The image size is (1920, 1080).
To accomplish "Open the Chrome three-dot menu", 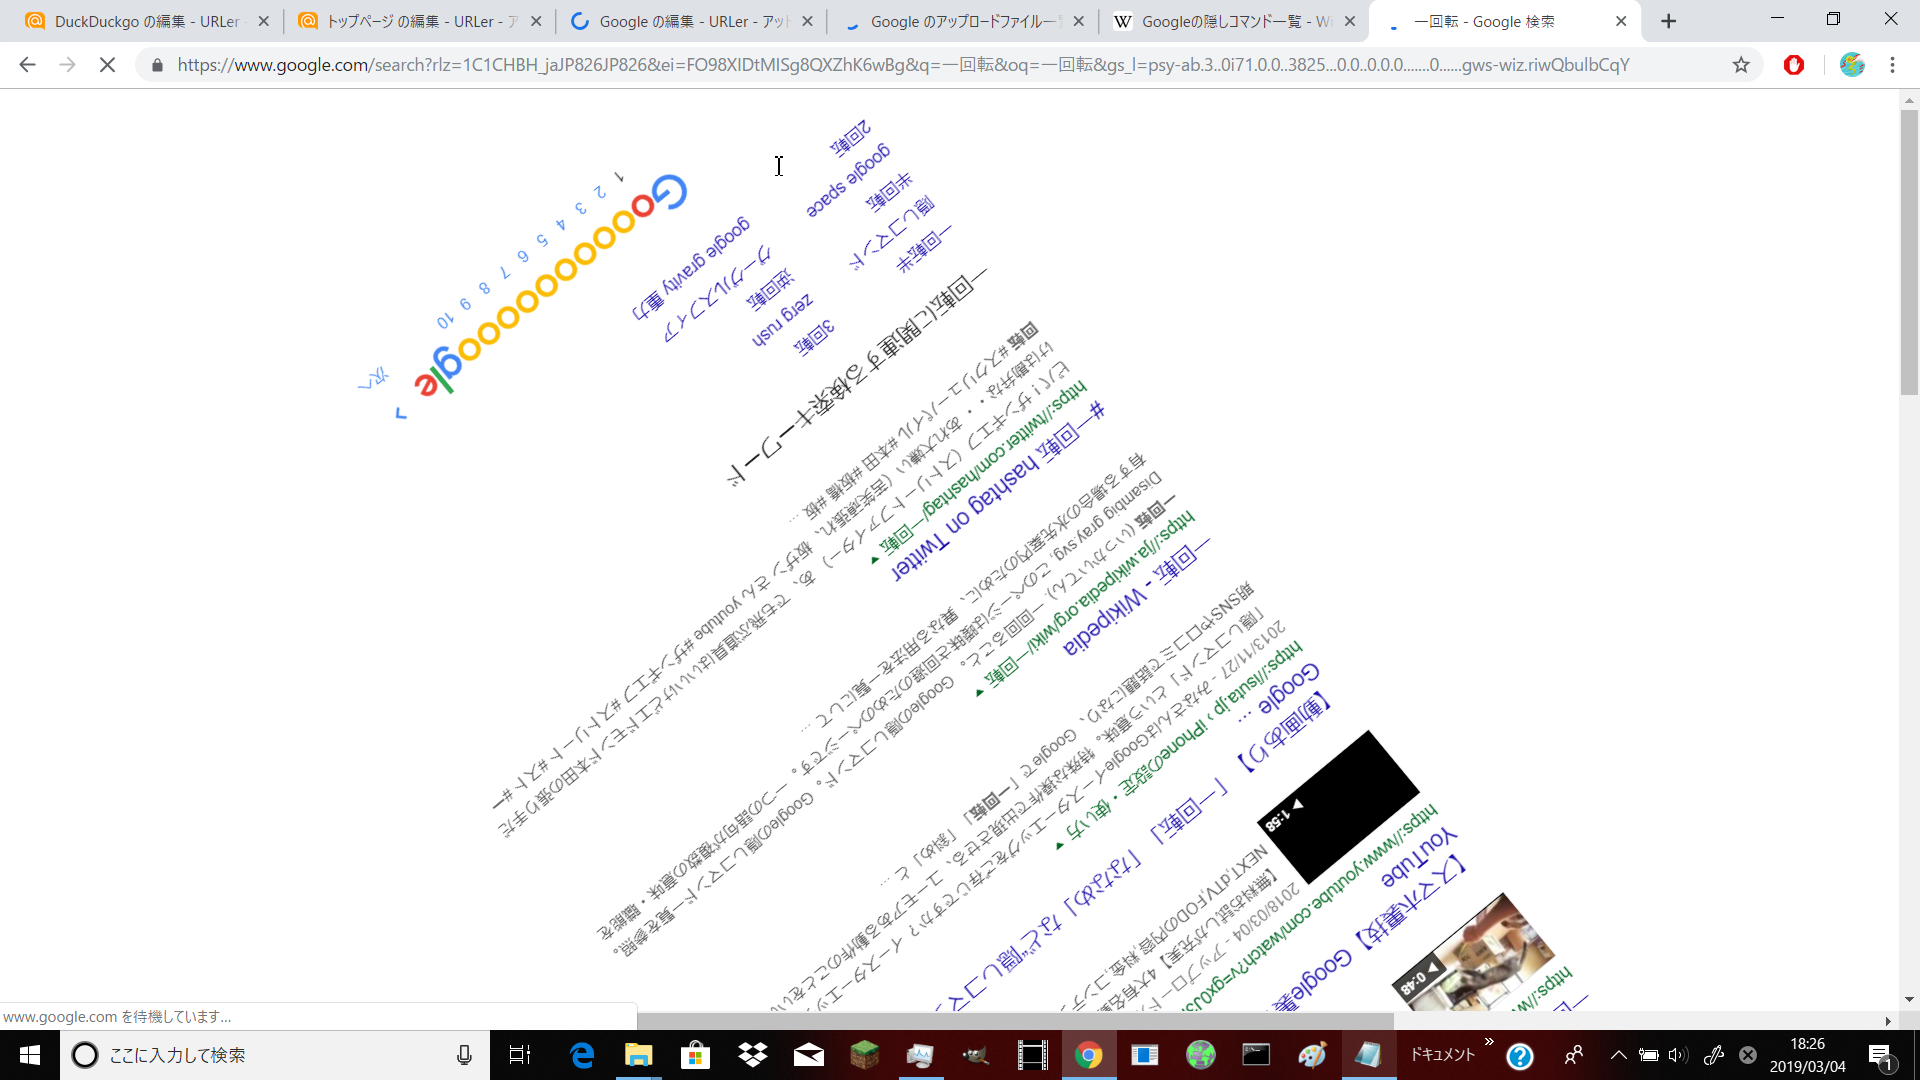I will (1892, 65).
